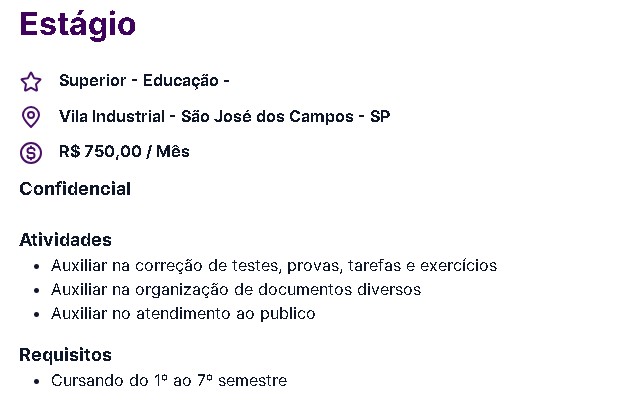
Task: Click bullet before 'Auxiliar na correção'
Action: click(37, 267)
